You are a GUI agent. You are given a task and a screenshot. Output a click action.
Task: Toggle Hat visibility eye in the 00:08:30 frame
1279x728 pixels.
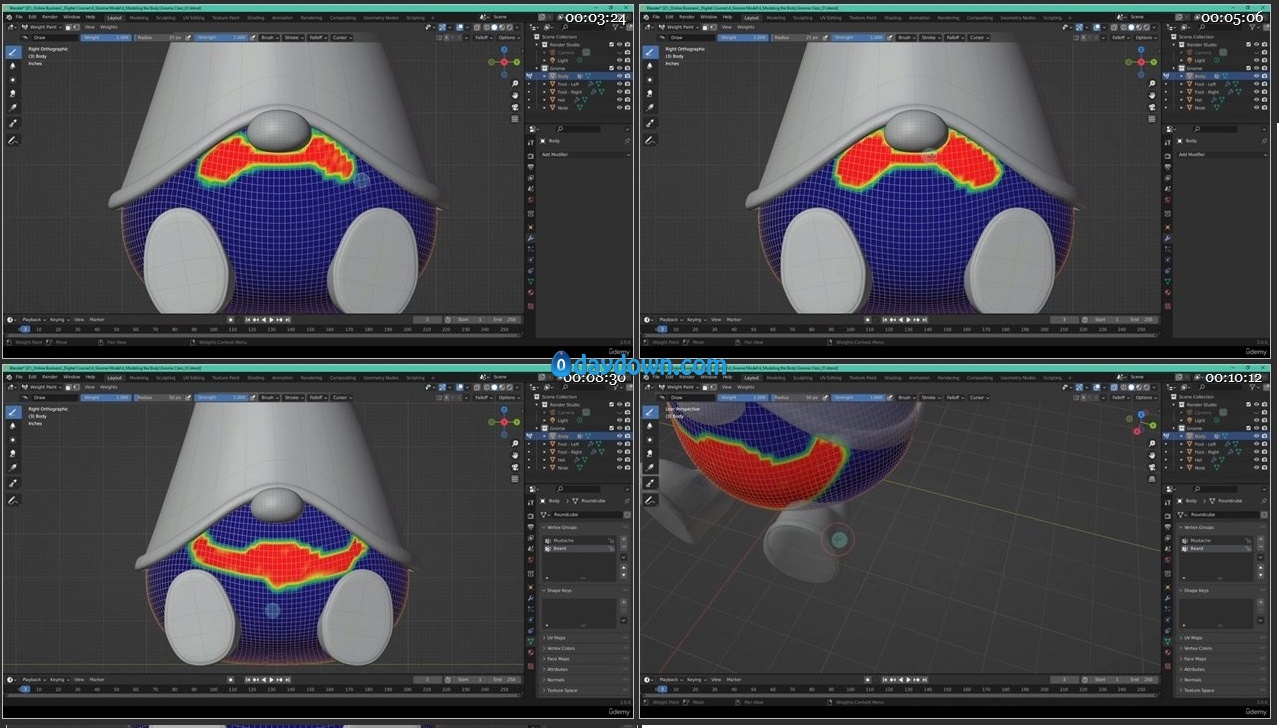(x=620, y=460)
